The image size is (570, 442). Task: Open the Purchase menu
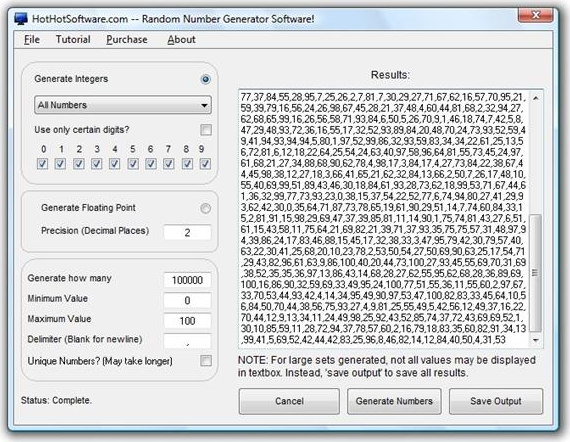click(127, 39)
